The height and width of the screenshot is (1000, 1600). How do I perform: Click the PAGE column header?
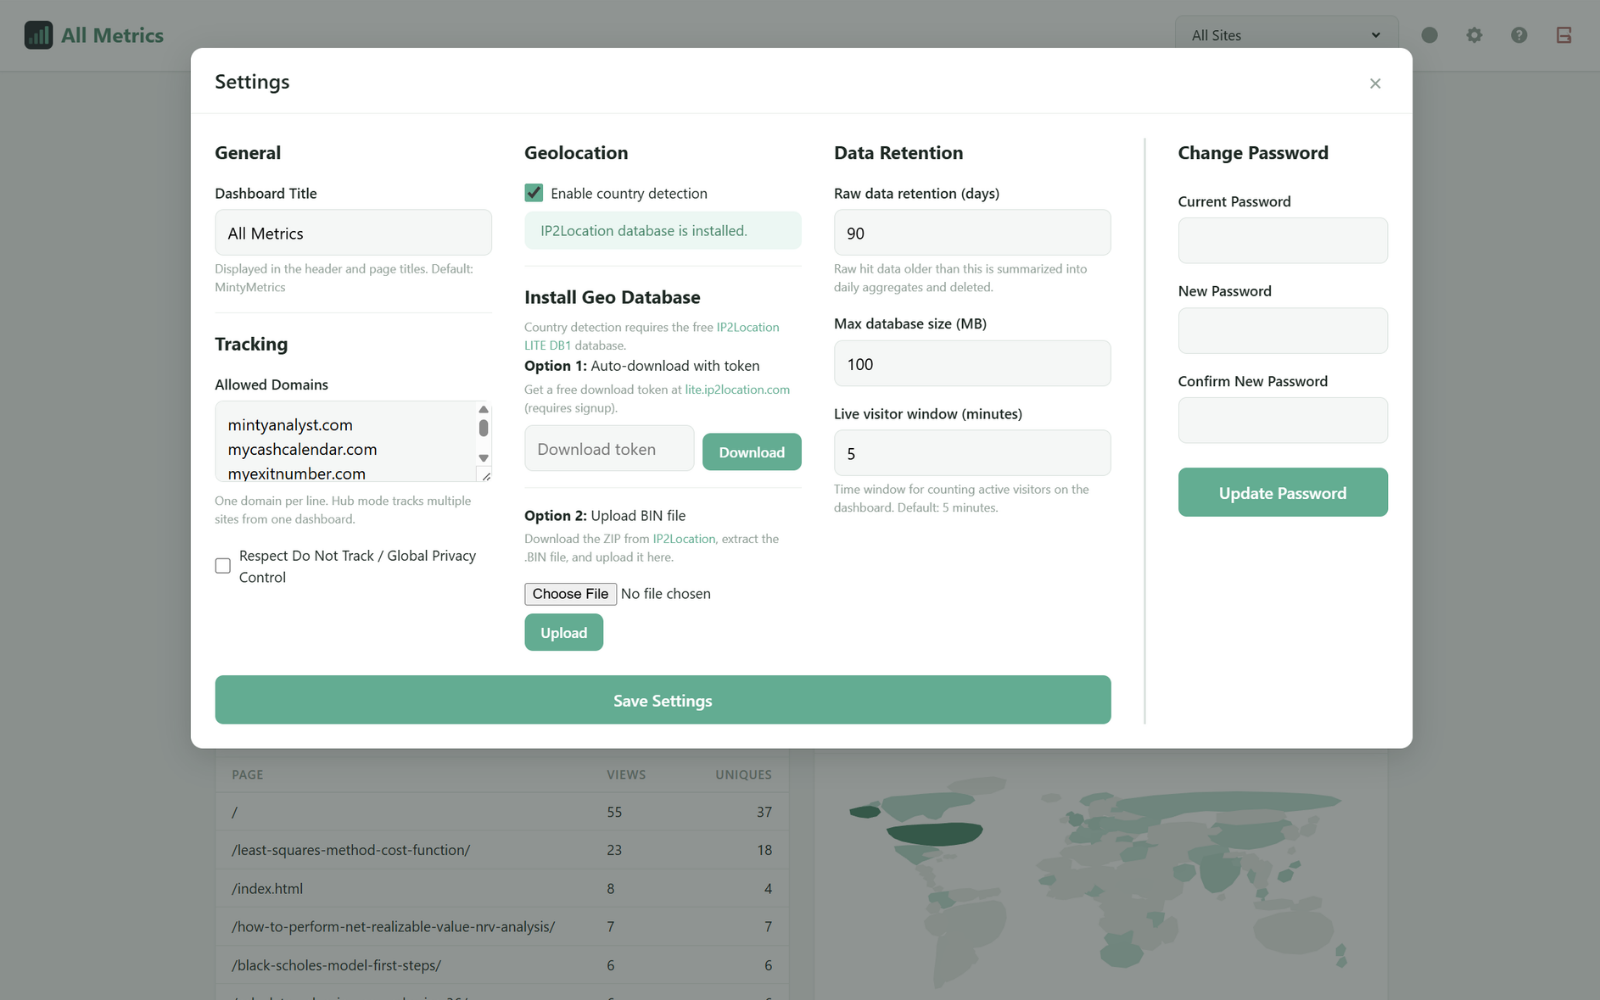point(247,775)
